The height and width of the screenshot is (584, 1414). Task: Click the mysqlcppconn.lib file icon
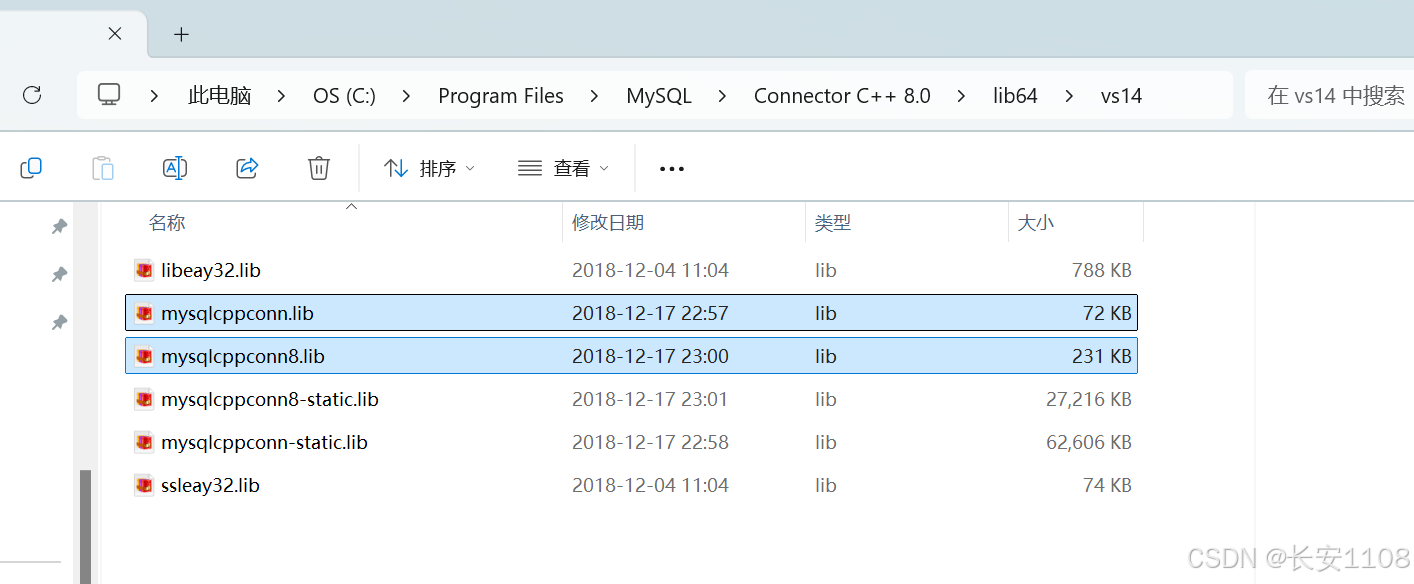tap(144, 313)
